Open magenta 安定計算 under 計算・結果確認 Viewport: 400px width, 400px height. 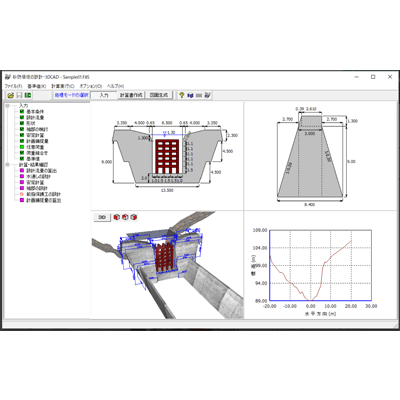coord(35,183)
